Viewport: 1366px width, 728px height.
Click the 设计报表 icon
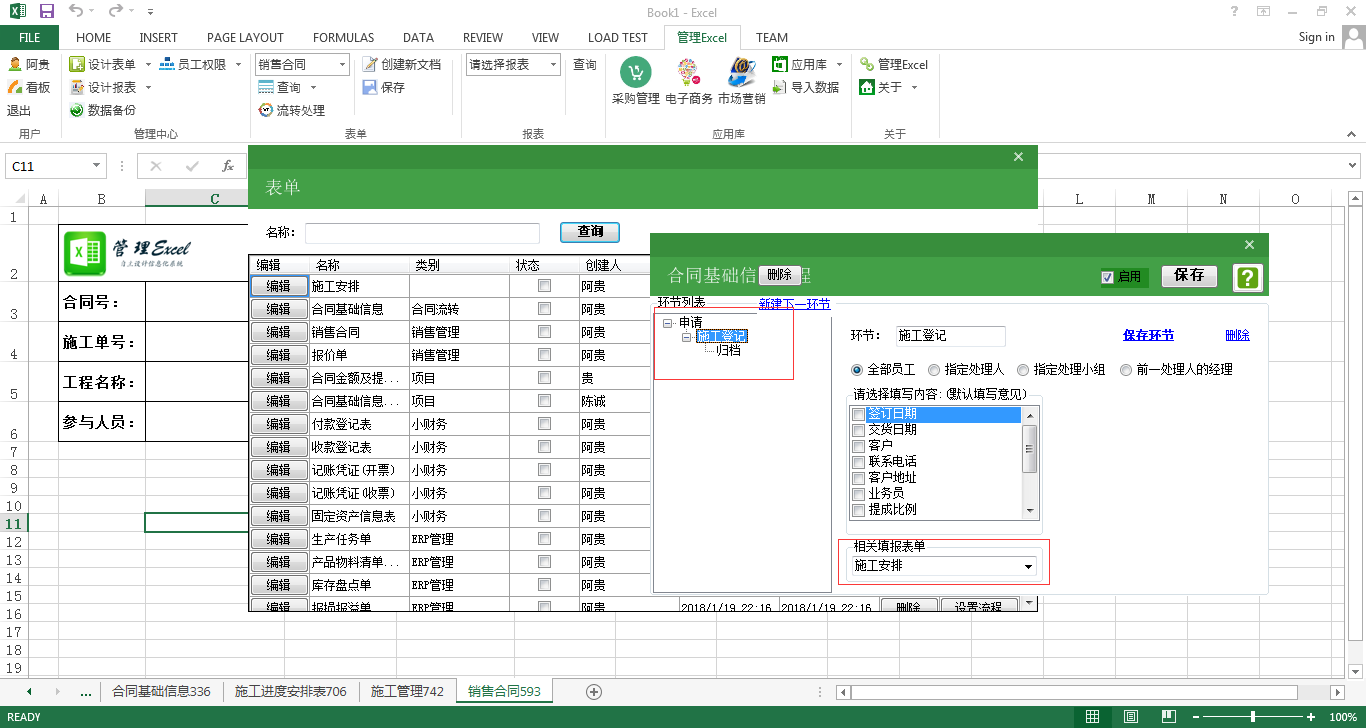click(x=77, y=87)
